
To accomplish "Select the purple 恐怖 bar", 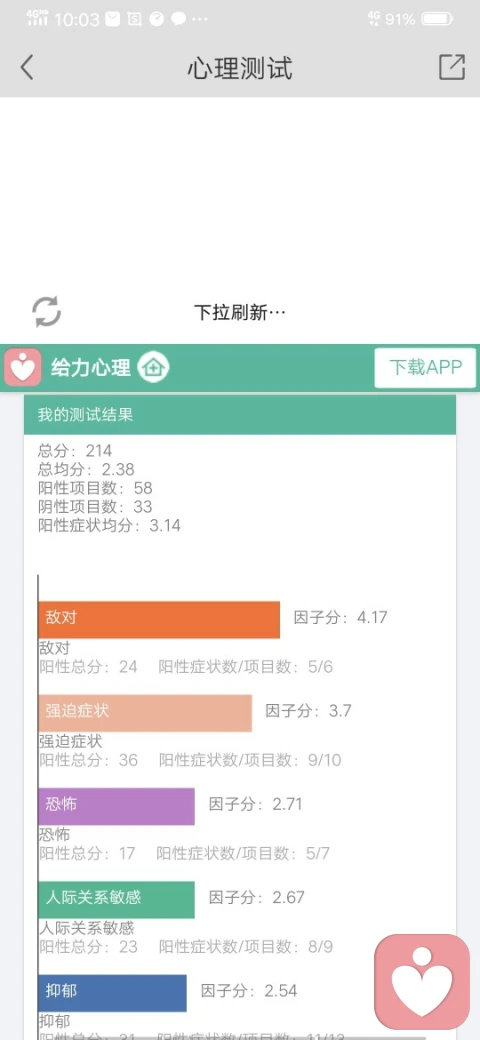I will coord(117,807).
